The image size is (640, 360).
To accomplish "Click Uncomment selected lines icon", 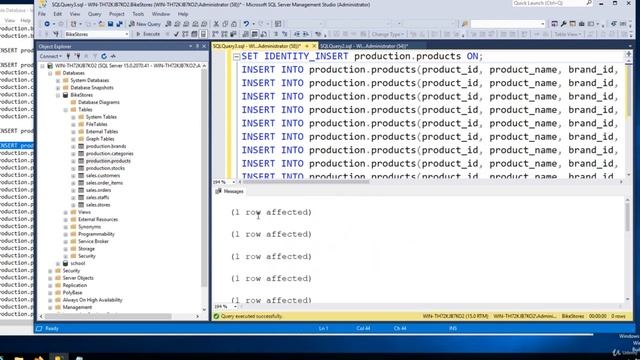I will coord(284,34).
